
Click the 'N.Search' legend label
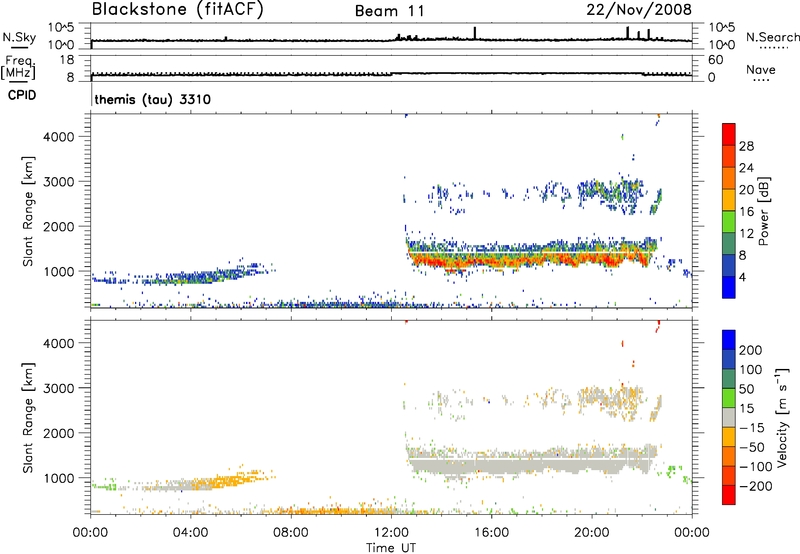click(773, 37)
